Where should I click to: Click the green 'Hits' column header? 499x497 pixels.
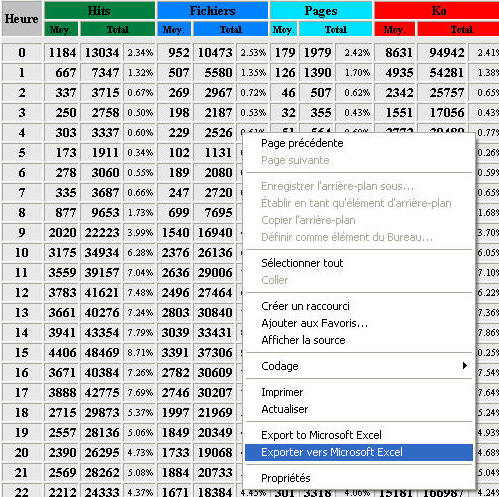99,11
